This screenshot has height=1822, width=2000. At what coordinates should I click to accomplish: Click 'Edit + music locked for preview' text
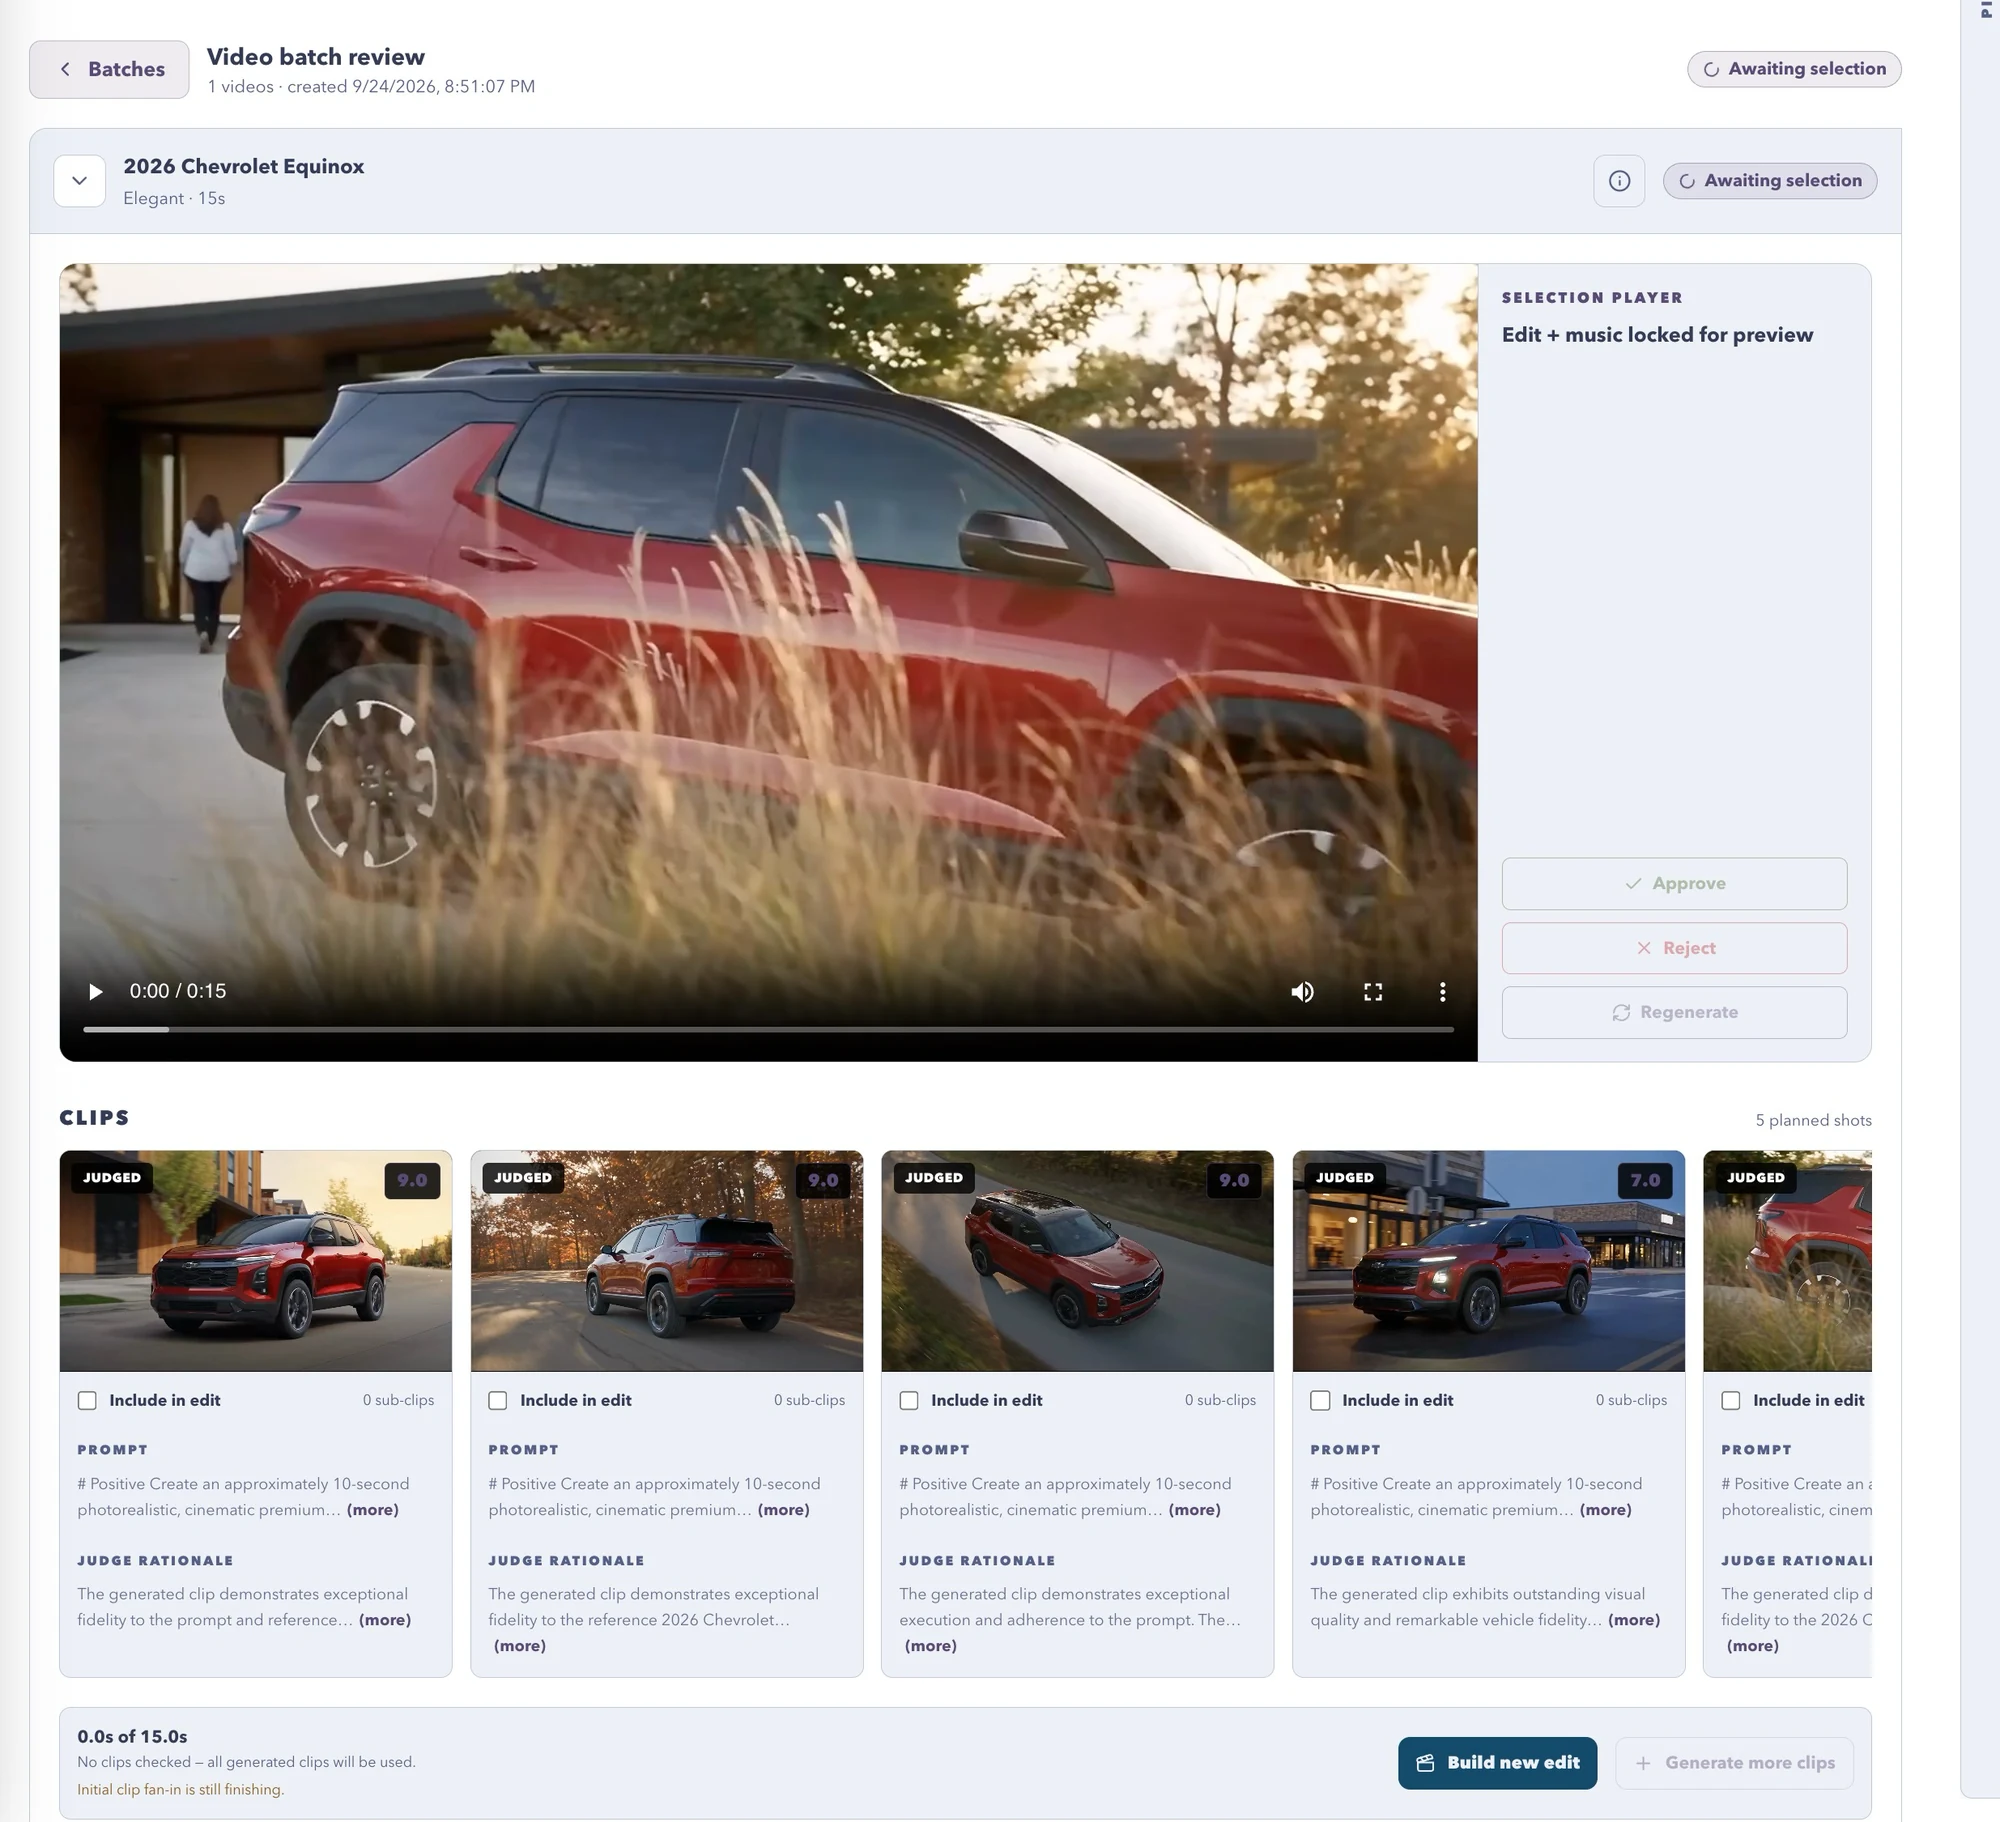pyautogui.click(x=1657, y=335)
